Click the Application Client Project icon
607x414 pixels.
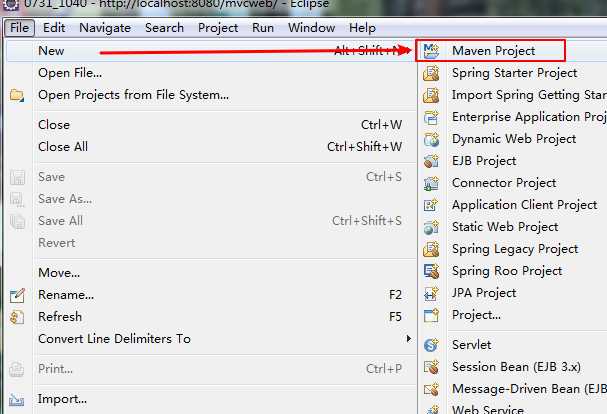coord(431,205)
